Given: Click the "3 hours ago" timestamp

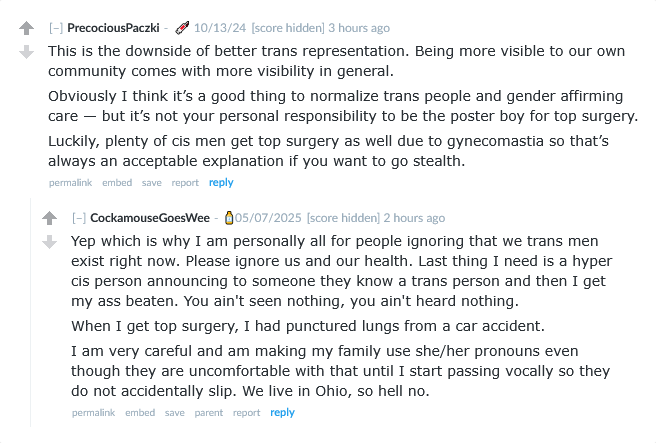Looking at the screenshot, I should (x=358, y=28).
